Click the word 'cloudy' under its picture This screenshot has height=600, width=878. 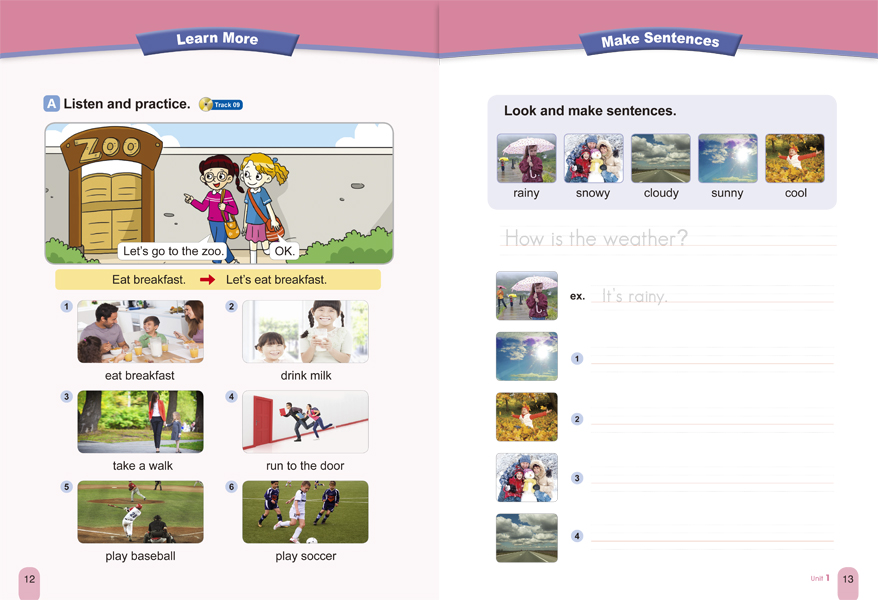pos(661,193)
